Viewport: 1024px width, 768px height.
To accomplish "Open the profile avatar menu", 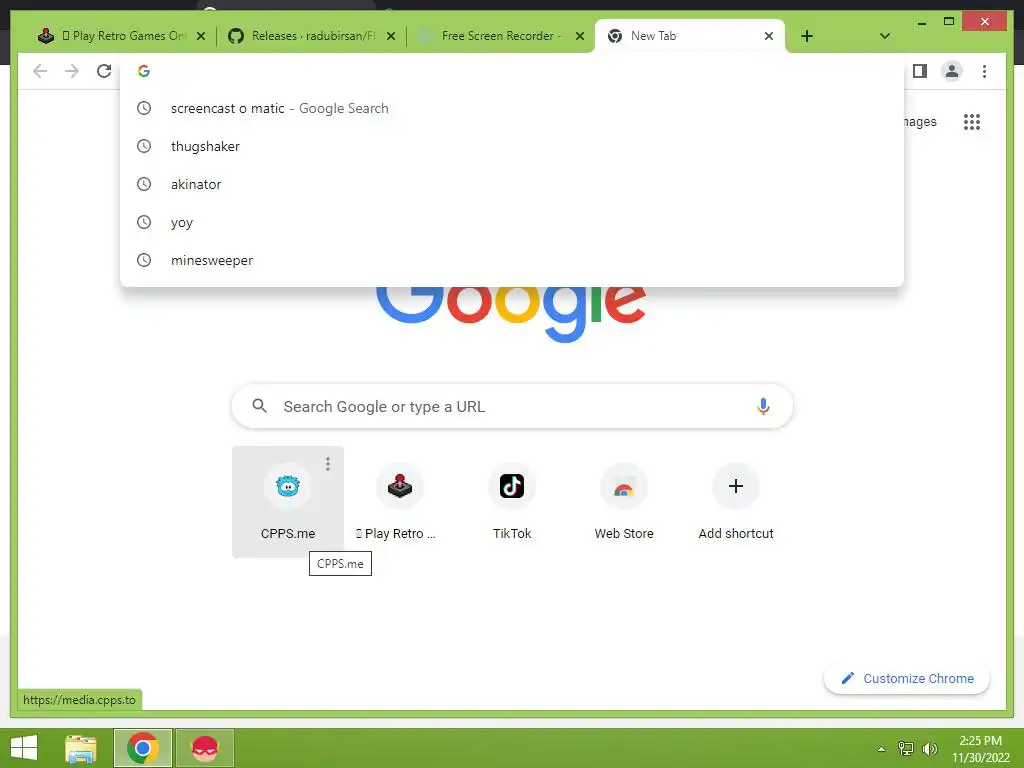I will 952,71.
